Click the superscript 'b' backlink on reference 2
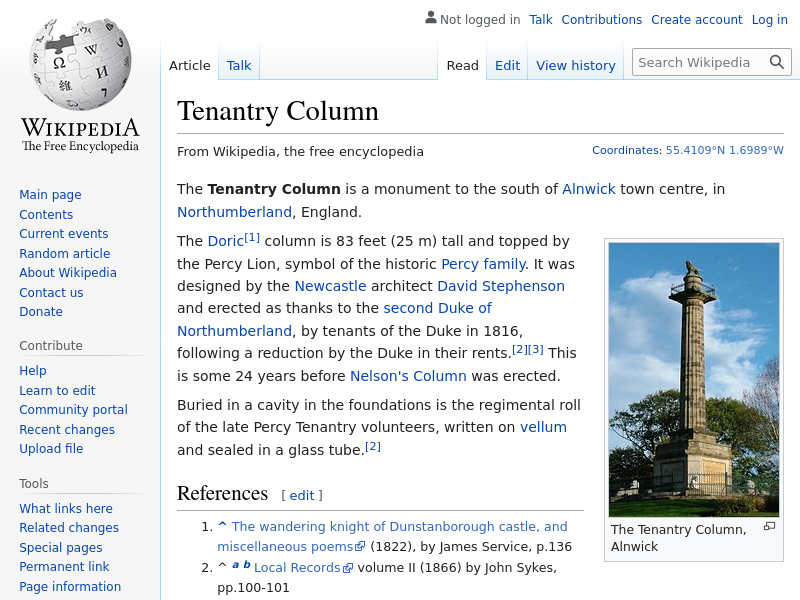Viewport: 800px width, 600px height. click(247, 565)
